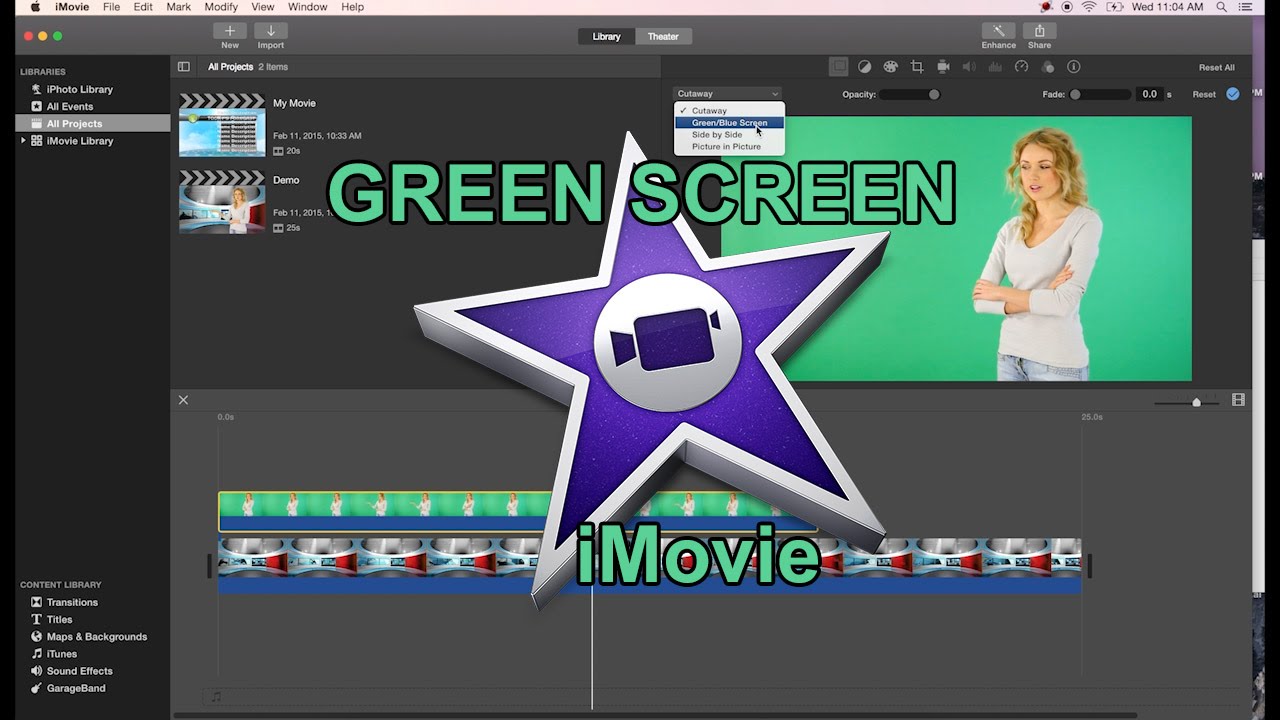Select the Crop tool
Viewport: 1280px width, 720px height.
[917, 67]
